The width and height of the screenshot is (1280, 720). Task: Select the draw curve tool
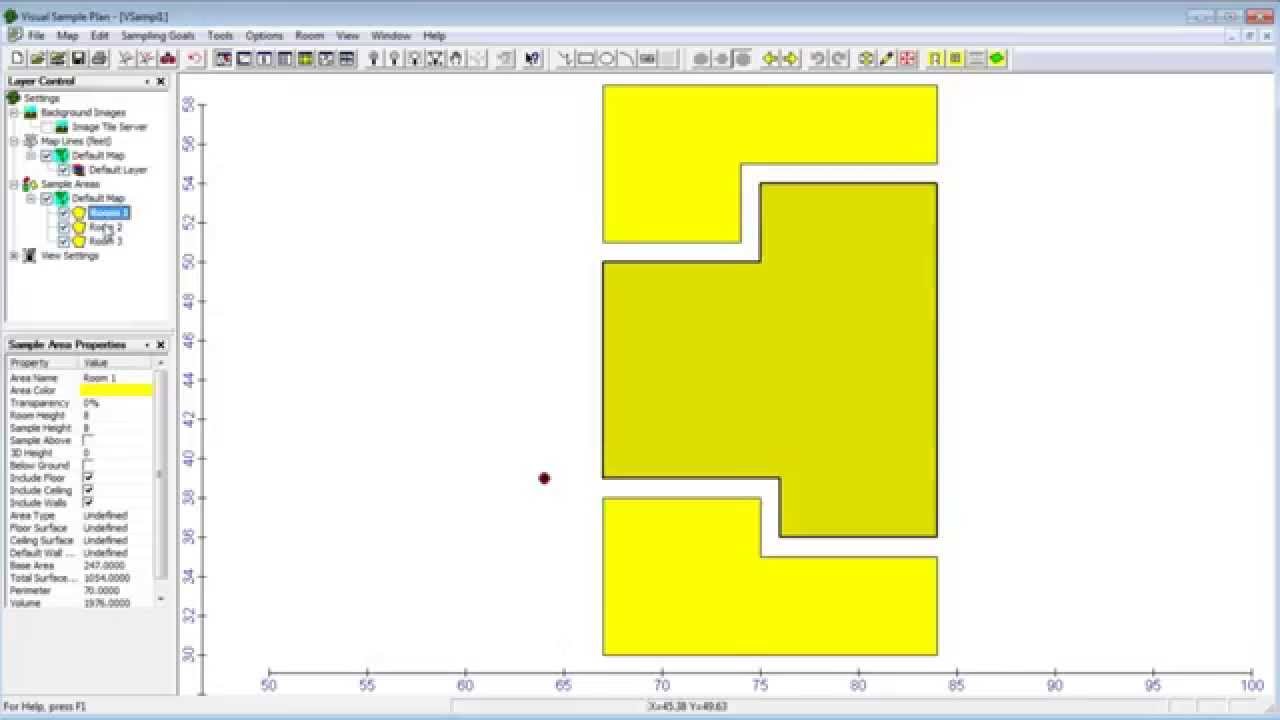(626, 59)
